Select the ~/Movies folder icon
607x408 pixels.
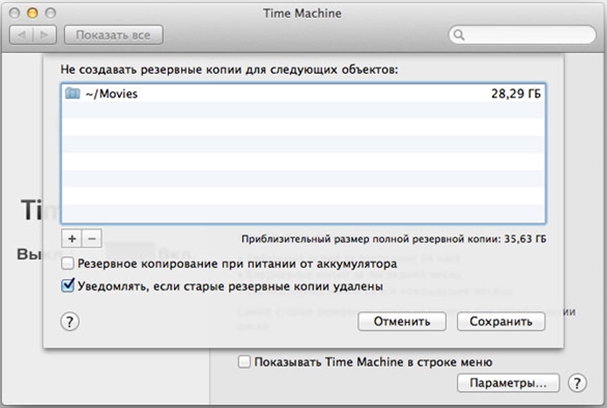(x=72, y=93)
